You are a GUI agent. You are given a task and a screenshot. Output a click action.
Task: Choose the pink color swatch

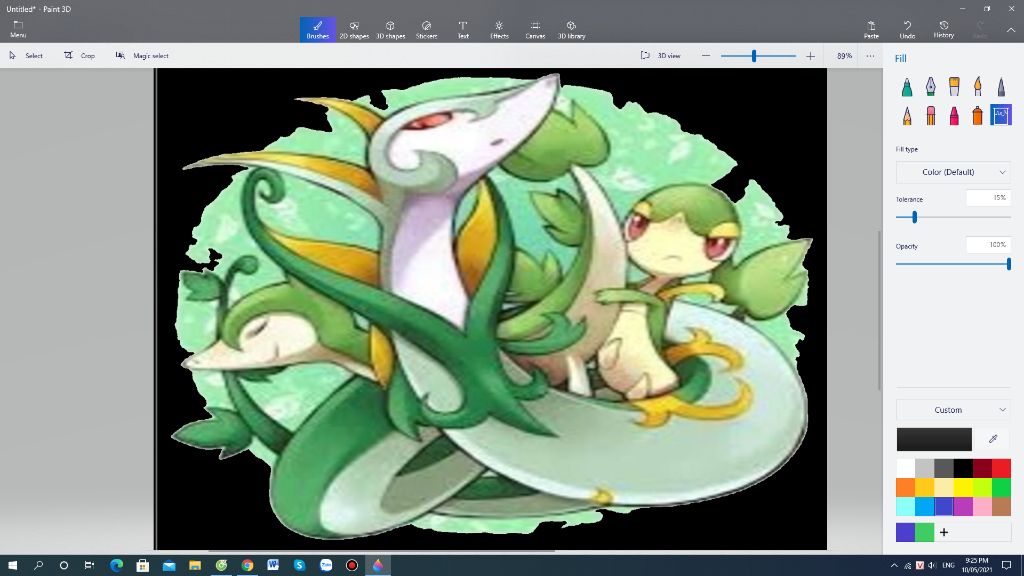click(x=982, y=506)
